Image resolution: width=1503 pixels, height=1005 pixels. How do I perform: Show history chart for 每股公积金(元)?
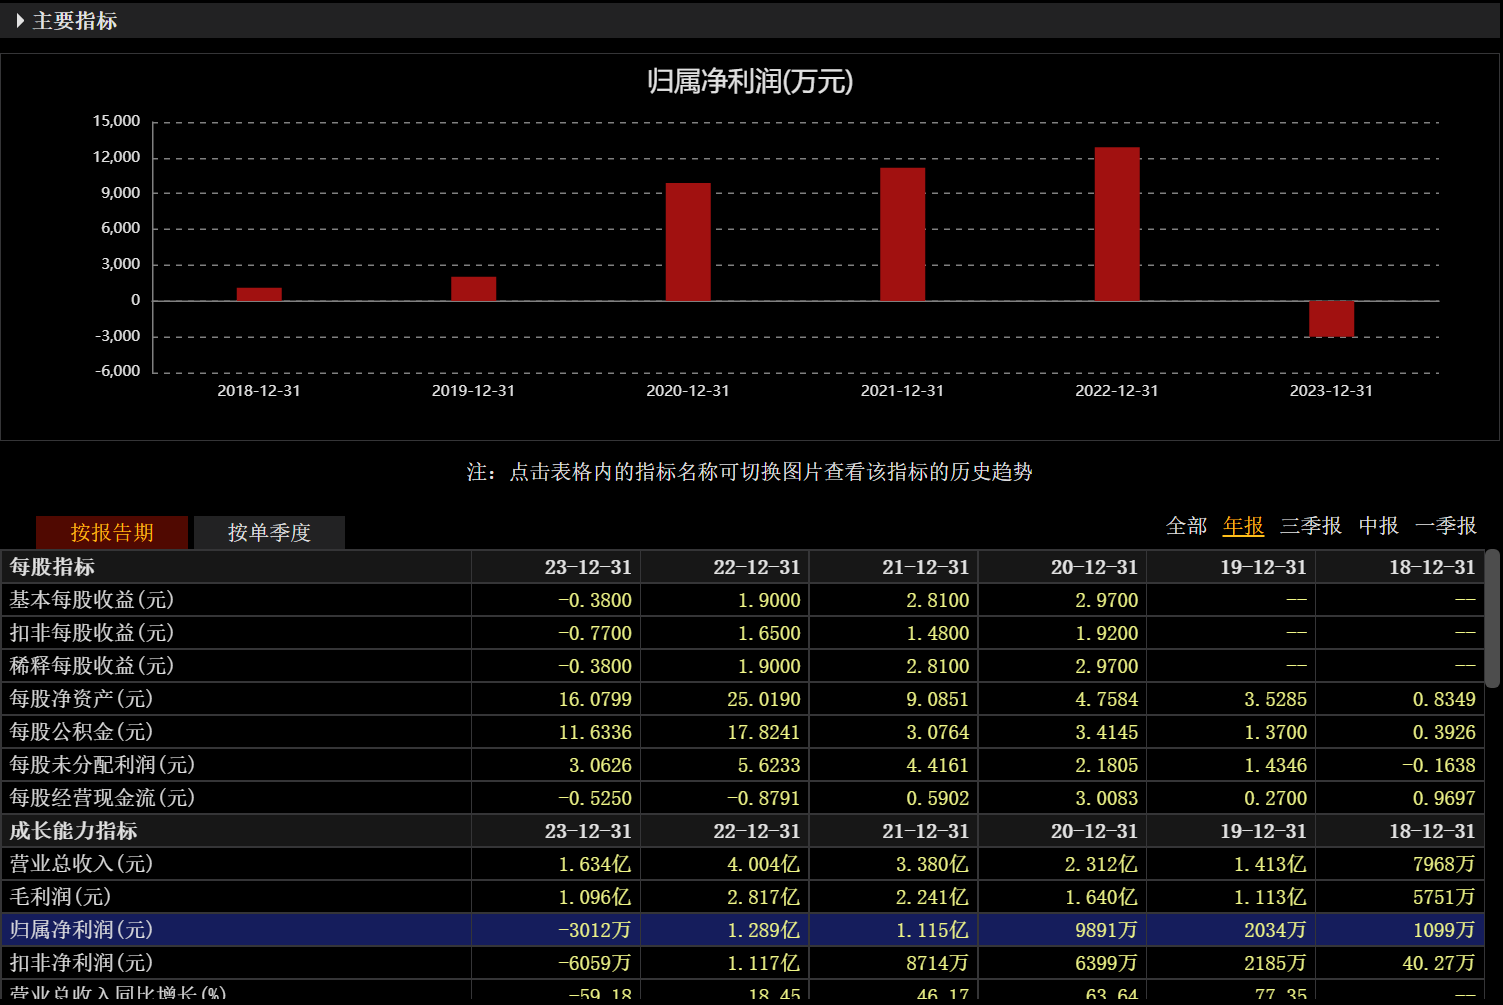click(x=81, y=732)
